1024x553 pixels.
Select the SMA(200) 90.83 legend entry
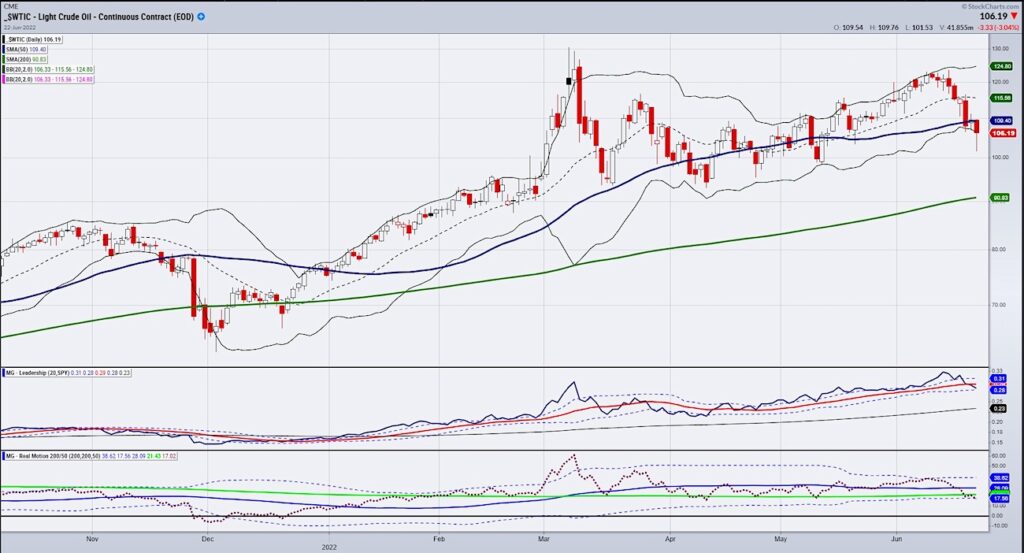[x=26, y=59]
